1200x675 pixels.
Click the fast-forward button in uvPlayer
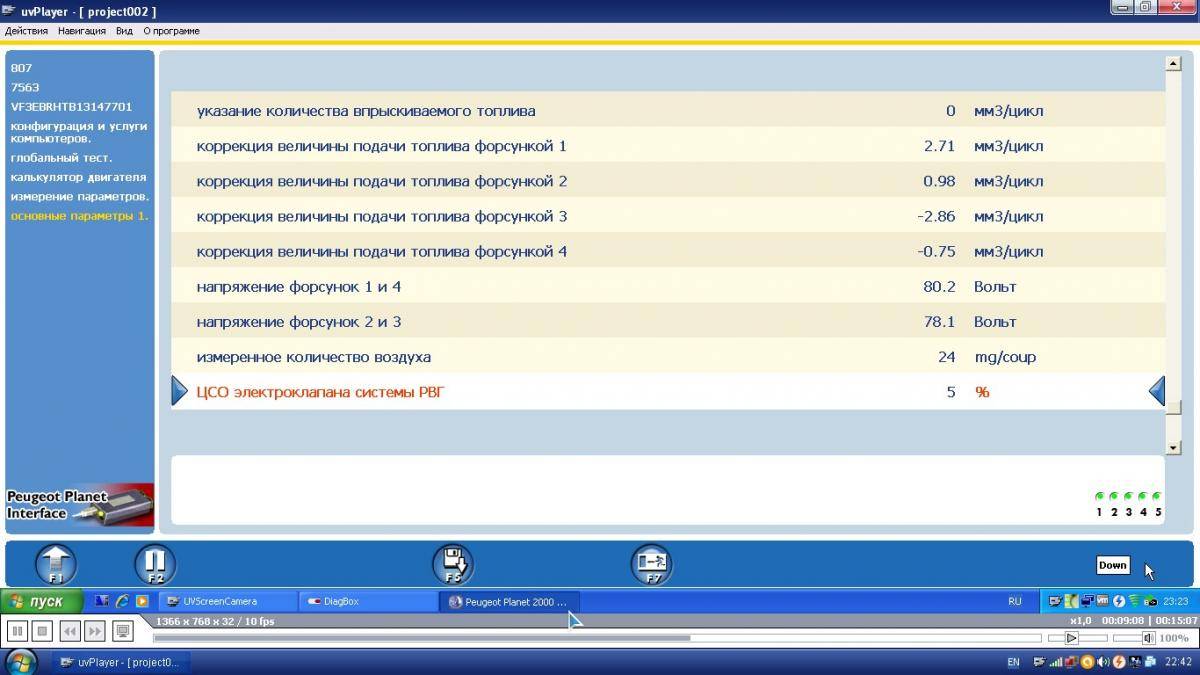coord(94,631)
